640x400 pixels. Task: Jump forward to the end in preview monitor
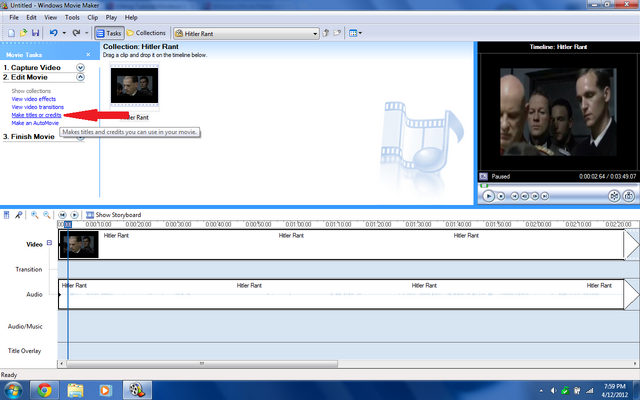click(545, 196)
